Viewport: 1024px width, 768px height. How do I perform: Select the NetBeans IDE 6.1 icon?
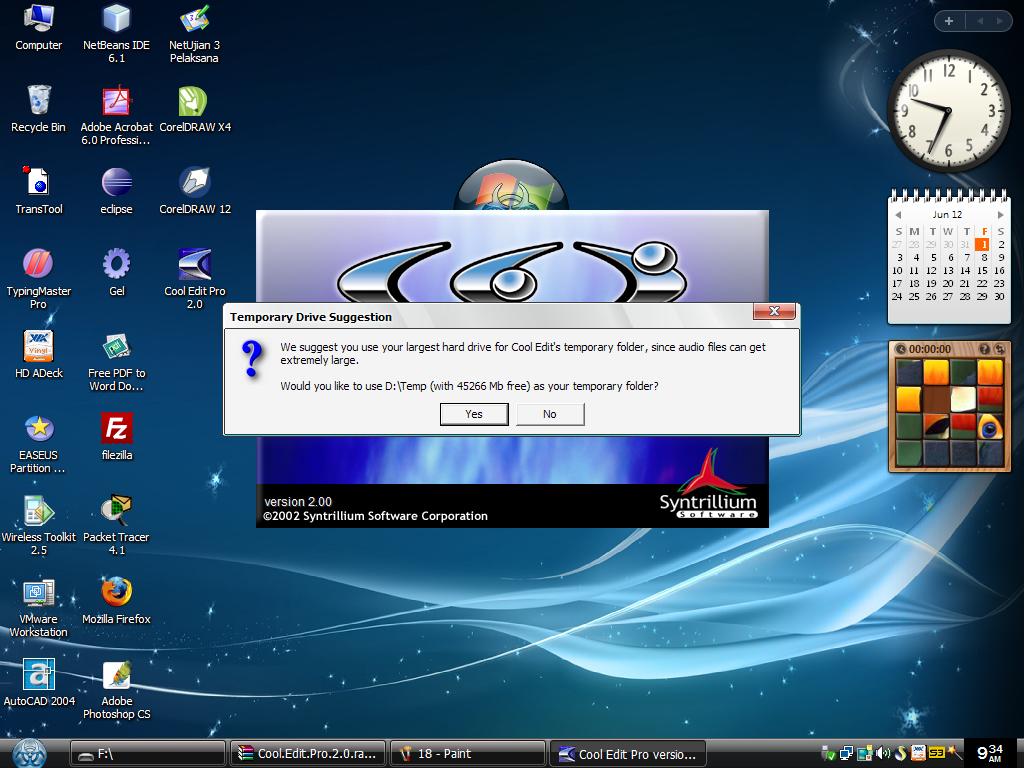tap(116, 33)
